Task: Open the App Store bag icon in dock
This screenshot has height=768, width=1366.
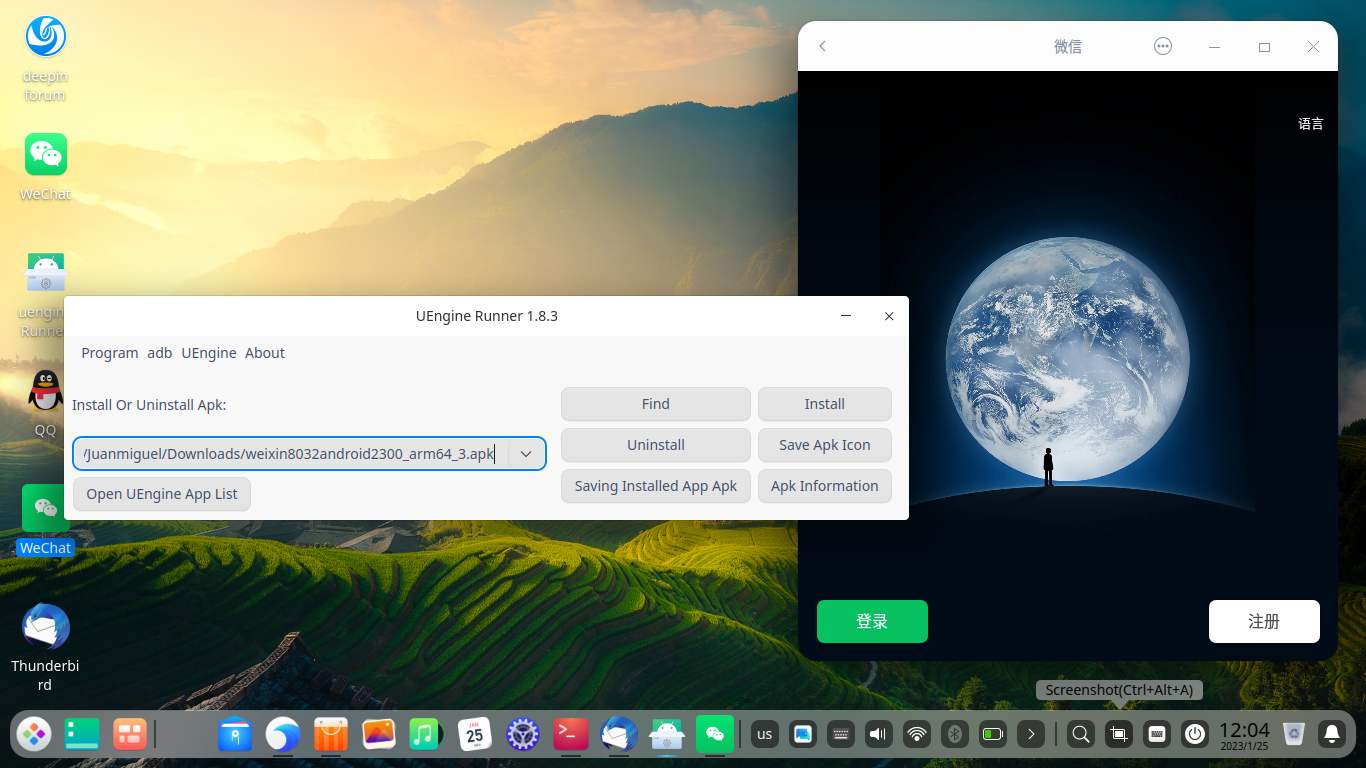Action: pyautogui.click(x=331, y=735)
